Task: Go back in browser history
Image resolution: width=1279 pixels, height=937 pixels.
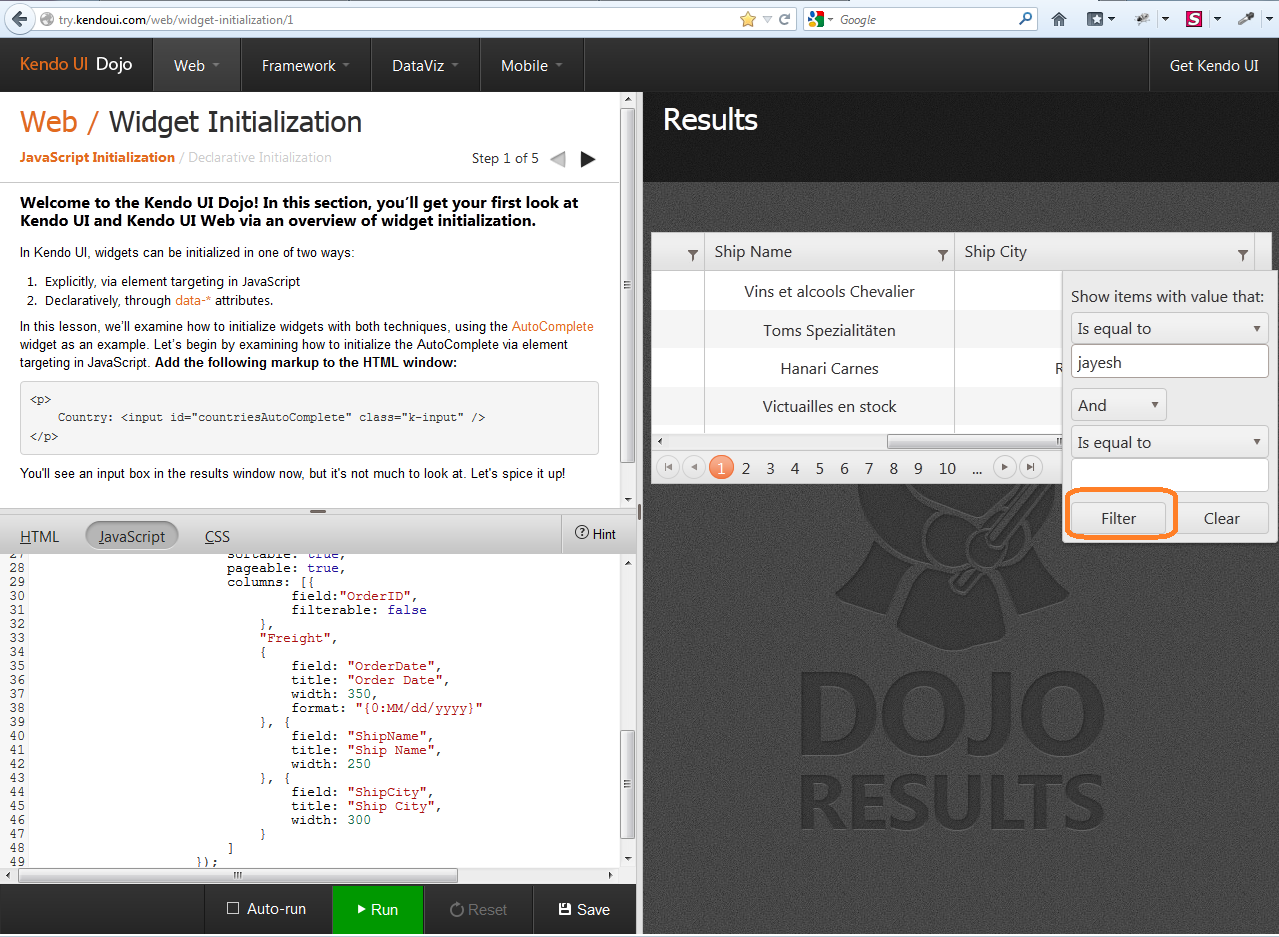Action: pos(20,19)
